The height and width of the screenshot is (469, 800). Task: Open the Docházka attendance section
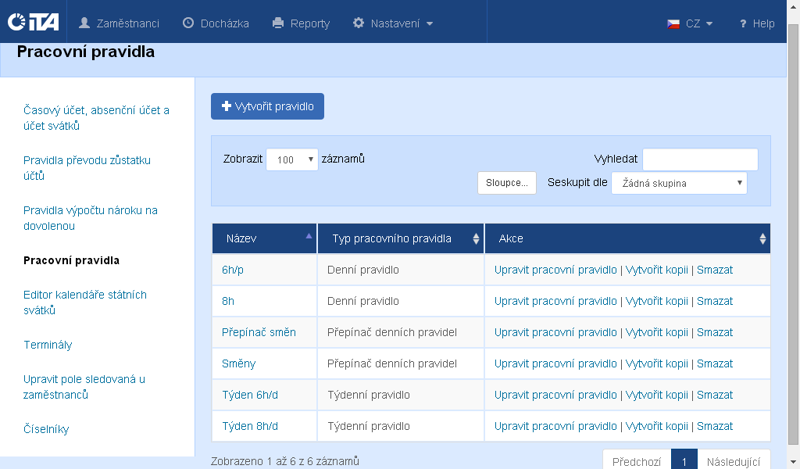pos(215,23)
